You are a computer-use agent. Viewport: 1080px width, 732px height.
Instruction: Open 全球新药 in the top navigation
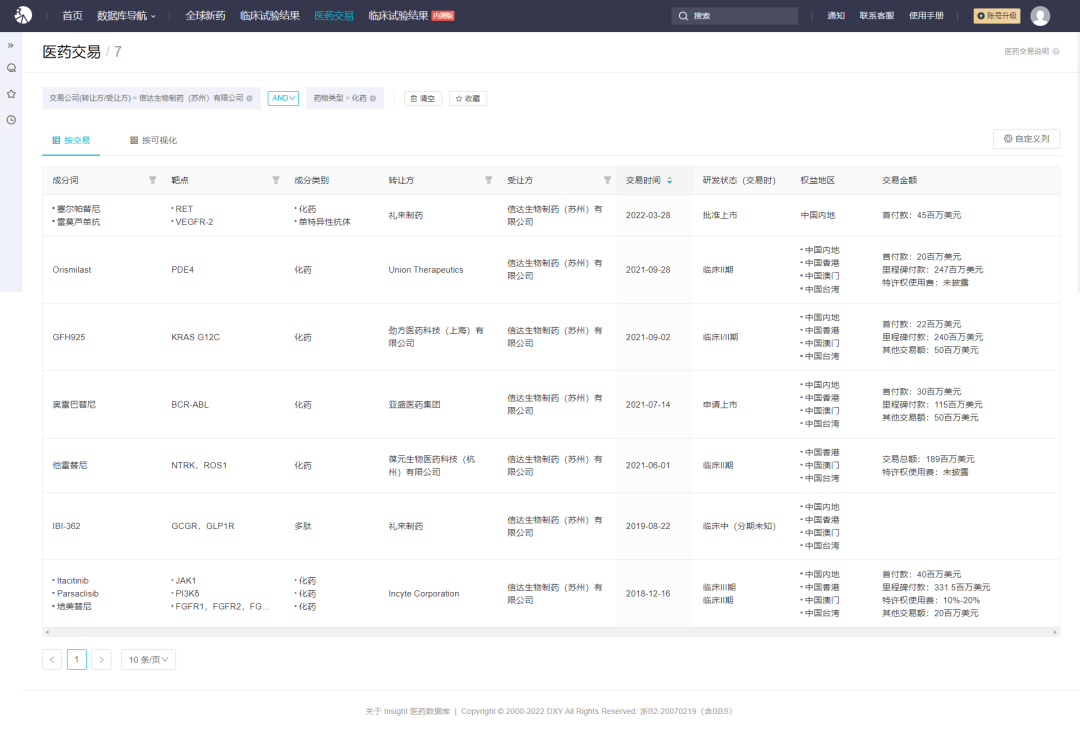(x=205, y=16)
